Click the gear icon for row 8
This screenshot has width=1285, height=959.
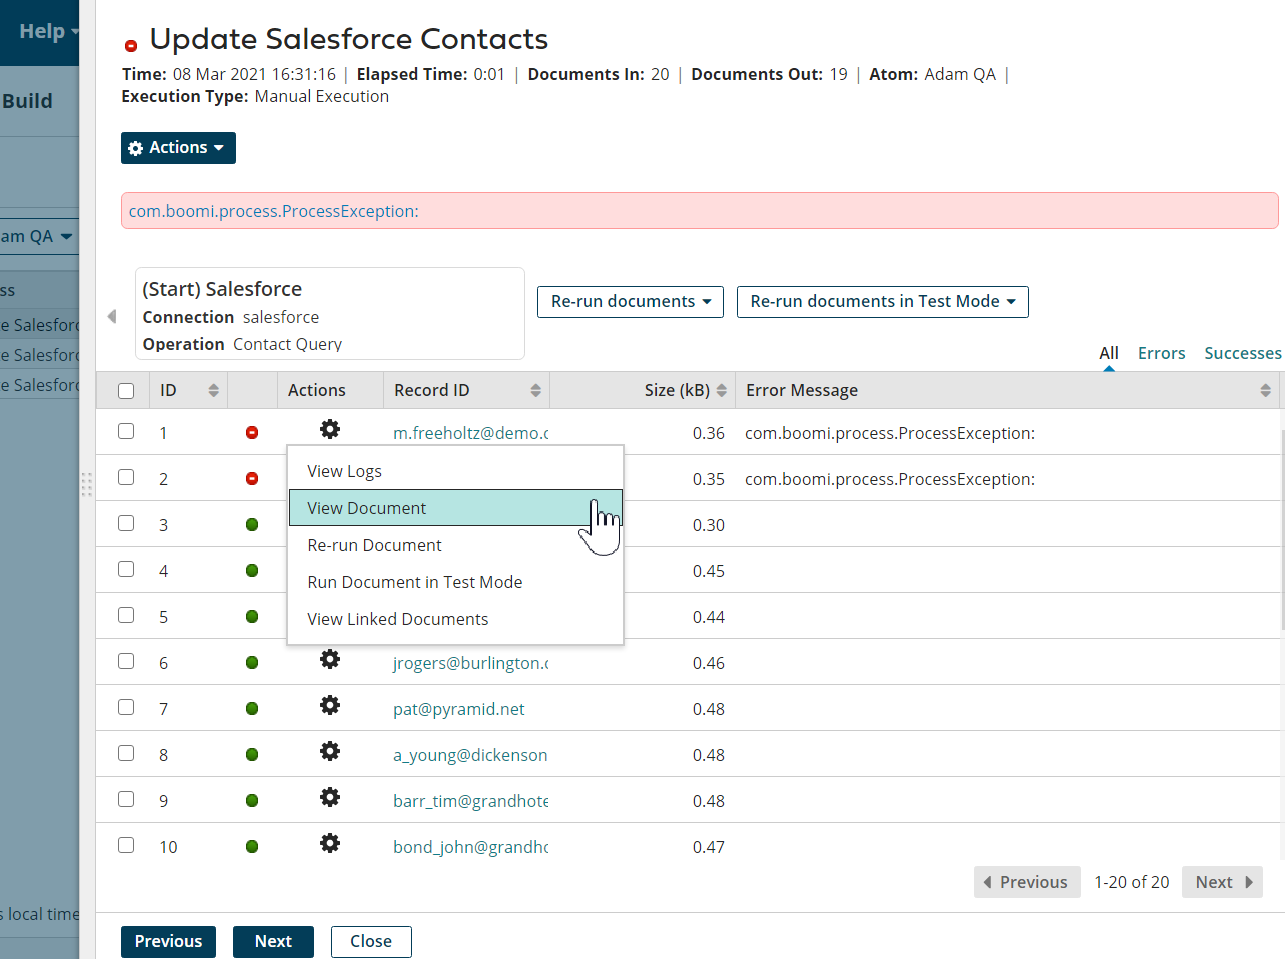pyautogui.click(x=330, y=751)
